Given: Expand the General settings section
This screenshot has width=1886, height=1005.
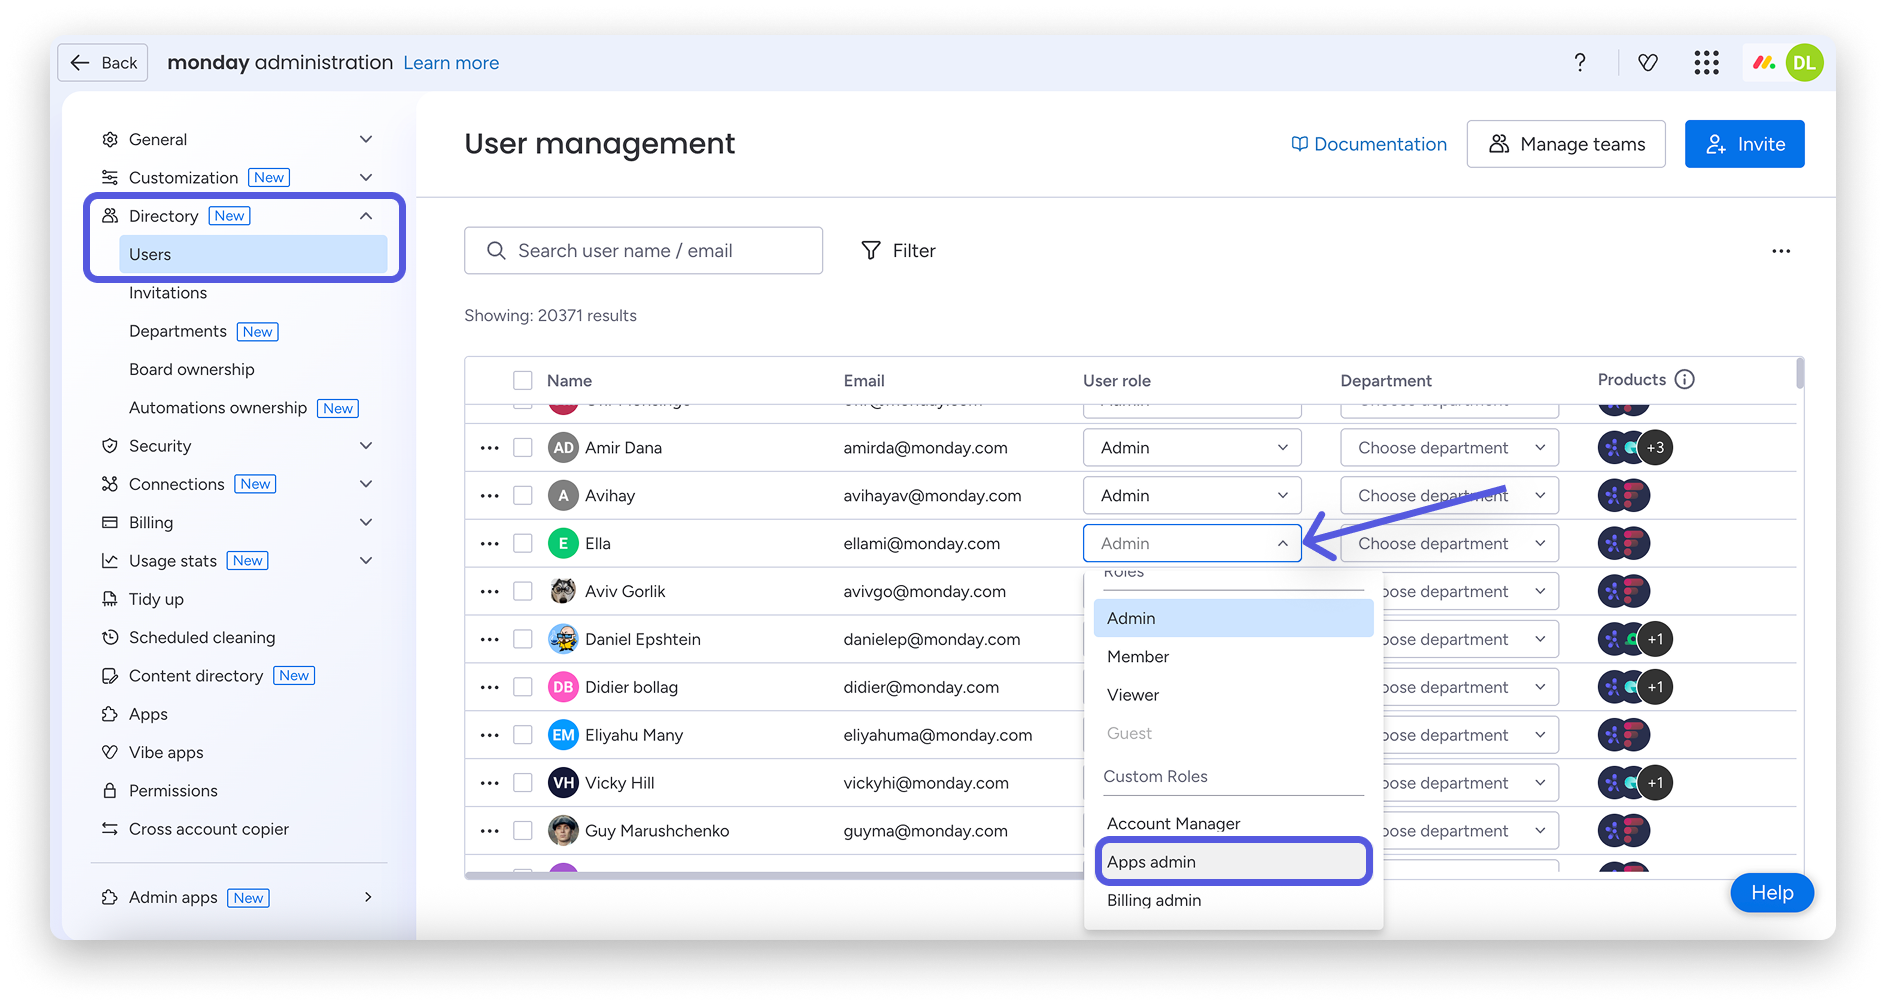Looking at the screenshot, I should [366, 139].
